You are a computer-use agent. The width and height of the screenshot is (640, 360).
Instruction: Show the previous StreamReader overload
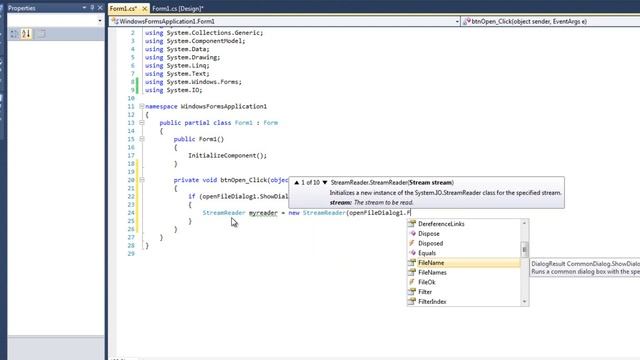[297, 182]
